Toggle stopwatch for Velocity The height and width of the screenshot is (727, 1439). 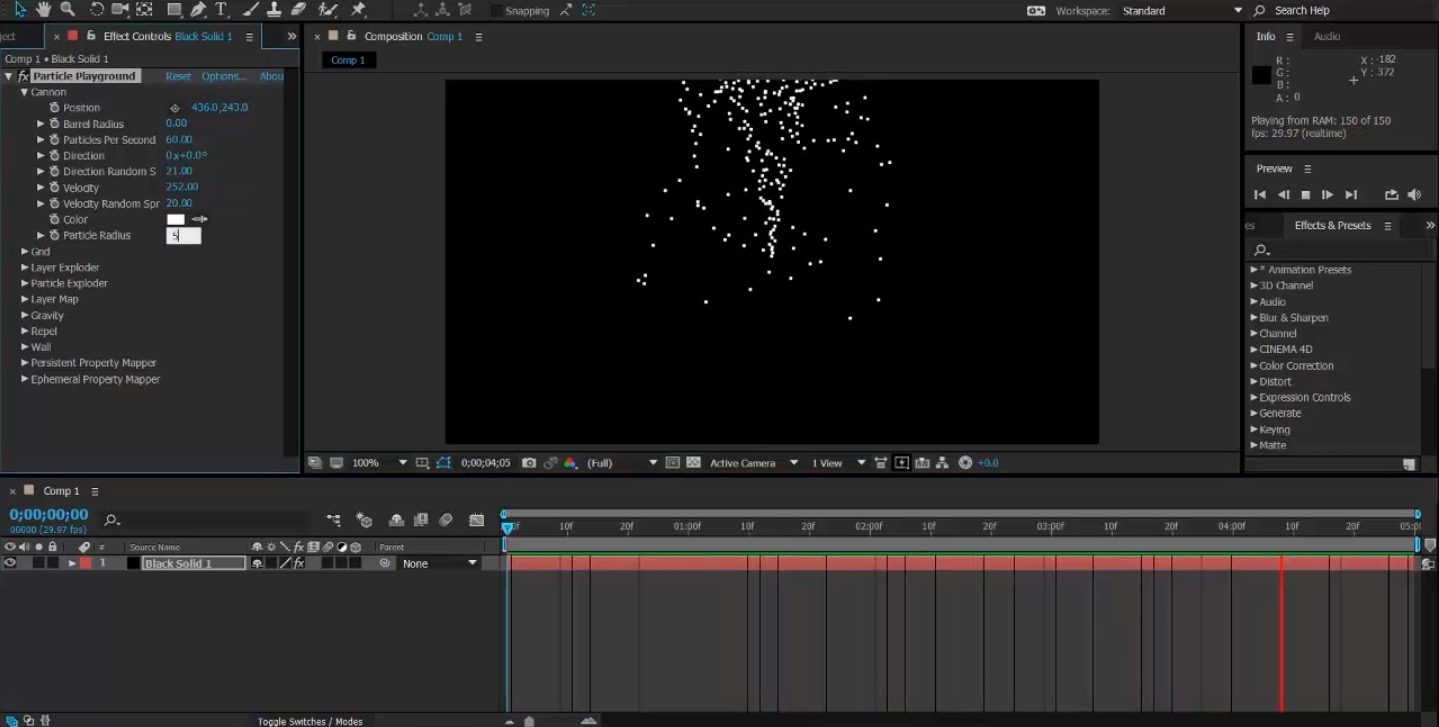pyautogui.click(x=55, y=188)
